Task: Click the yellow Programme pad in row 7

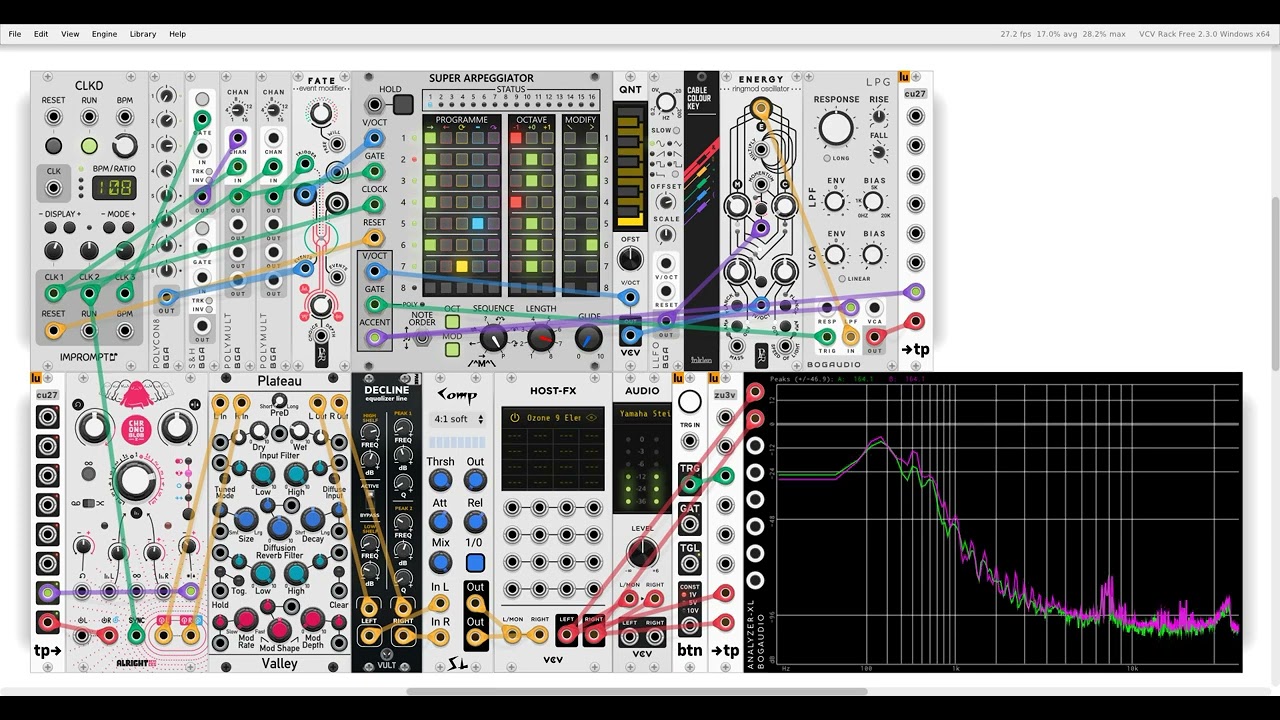Action: tap(461, 267)
